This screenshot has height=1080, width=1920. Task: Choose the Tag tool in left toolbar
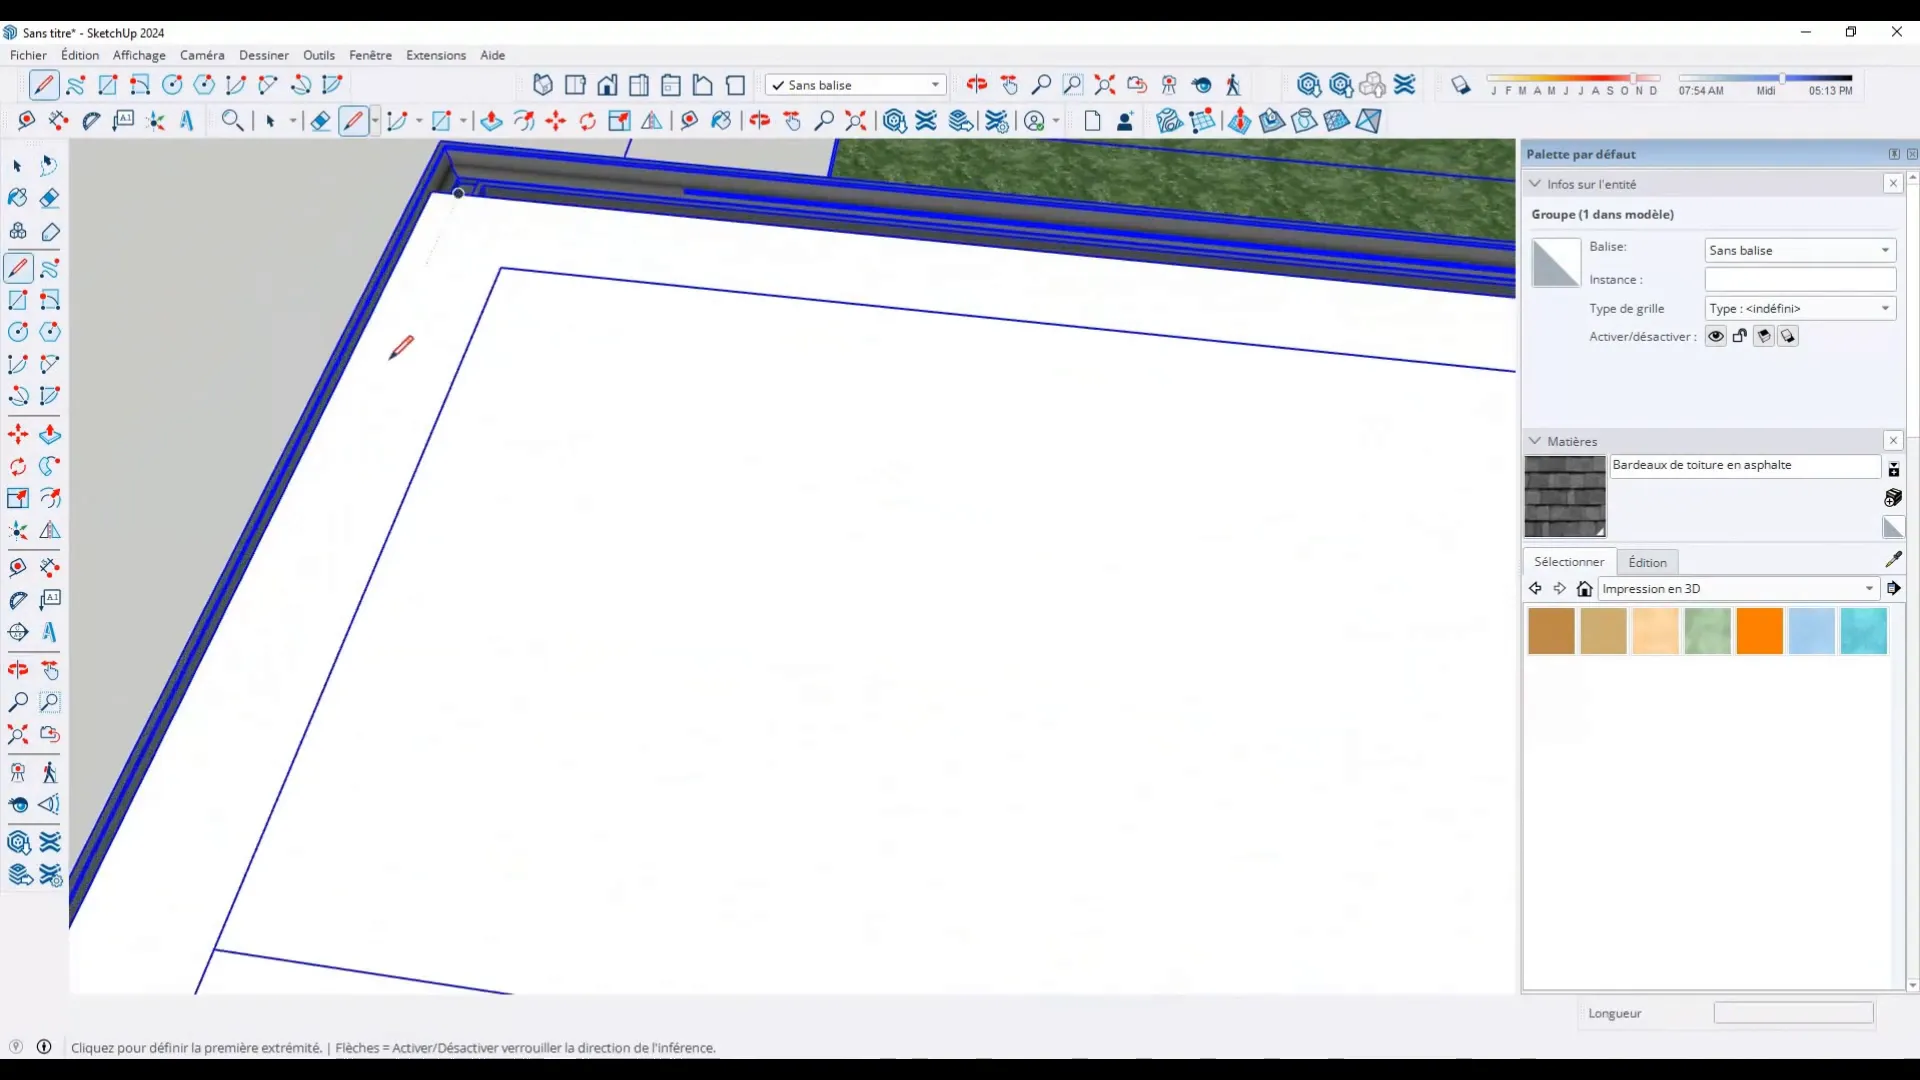click(x=50, y=231)
